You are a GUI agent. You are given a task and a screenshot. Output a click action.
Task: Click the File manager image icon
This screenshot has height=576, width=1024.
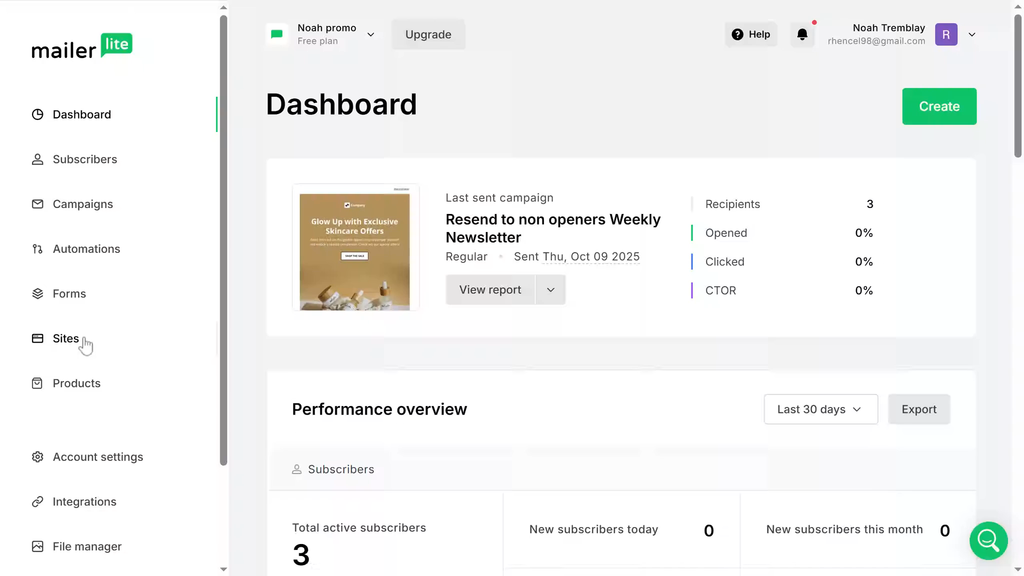[x=38, y=547]
